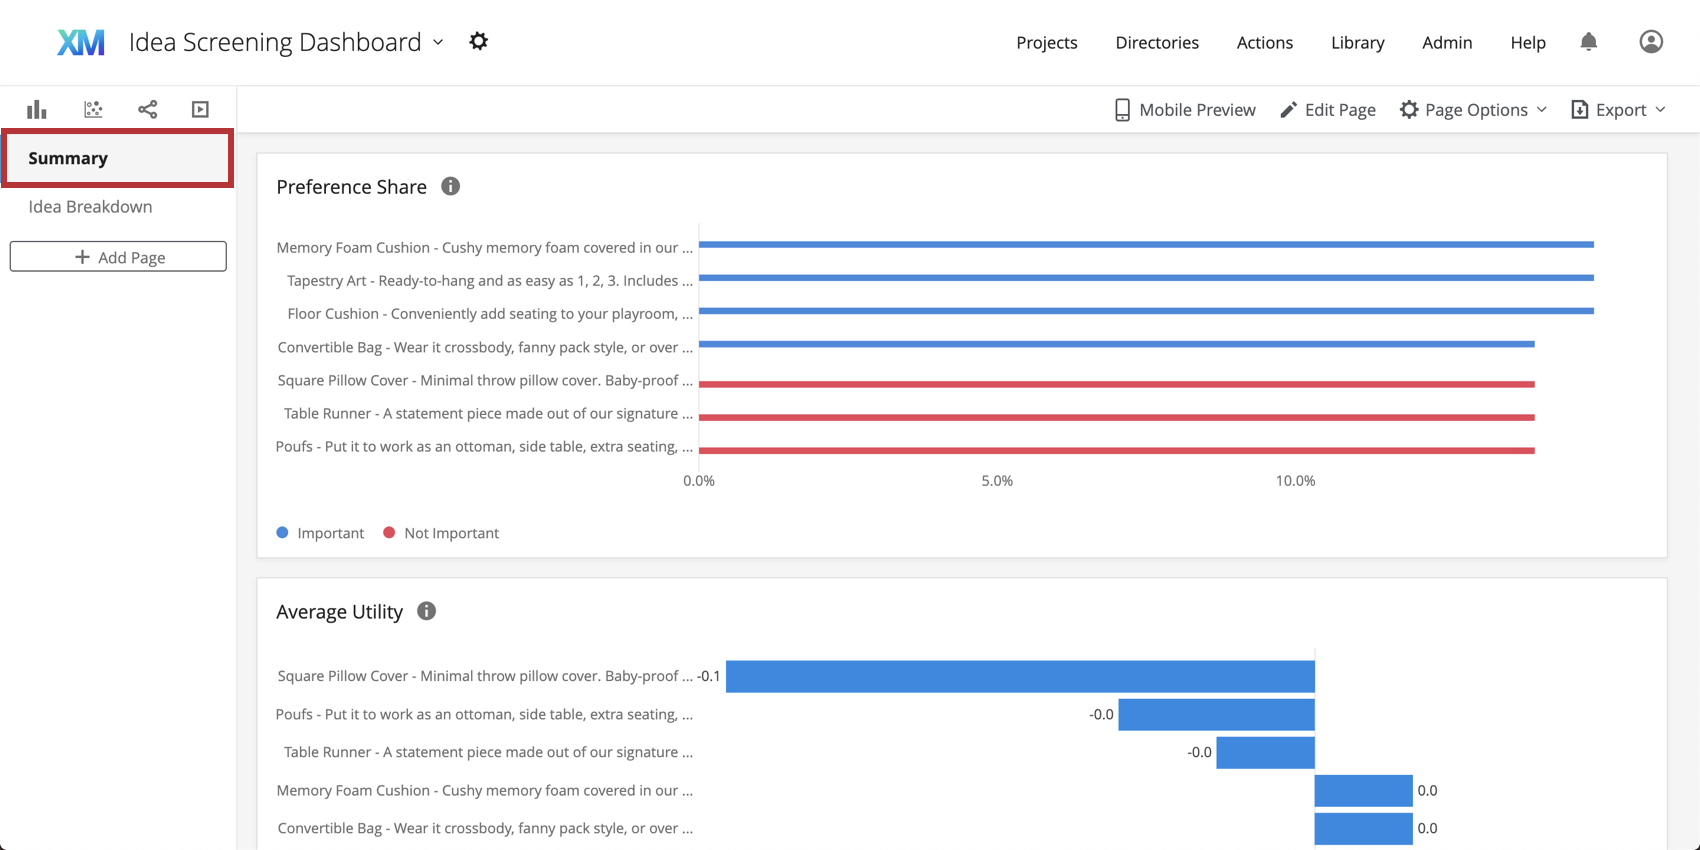Click the XM logo

[x=81, y=42]
